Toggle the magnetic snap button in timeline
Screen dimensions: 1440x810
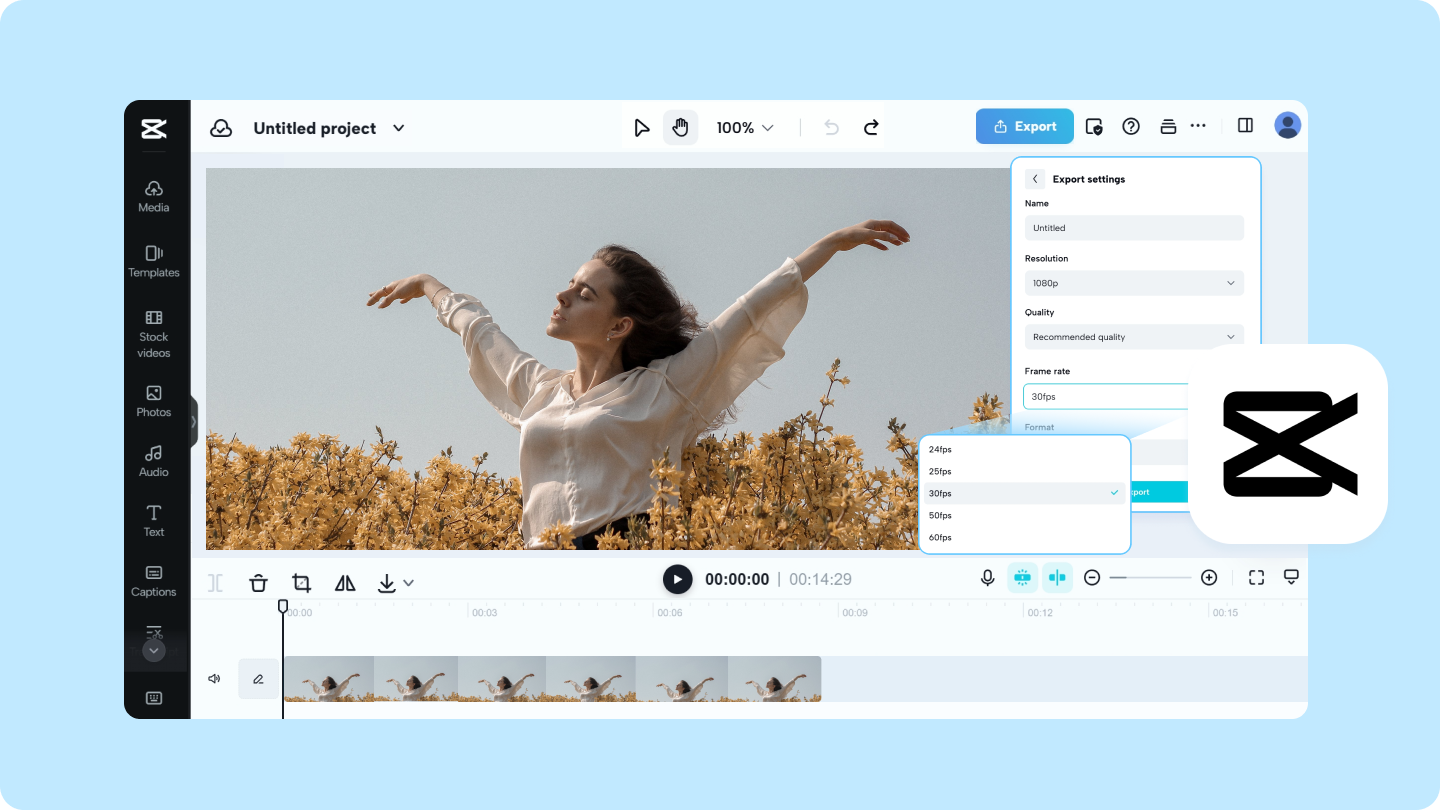1022,577
